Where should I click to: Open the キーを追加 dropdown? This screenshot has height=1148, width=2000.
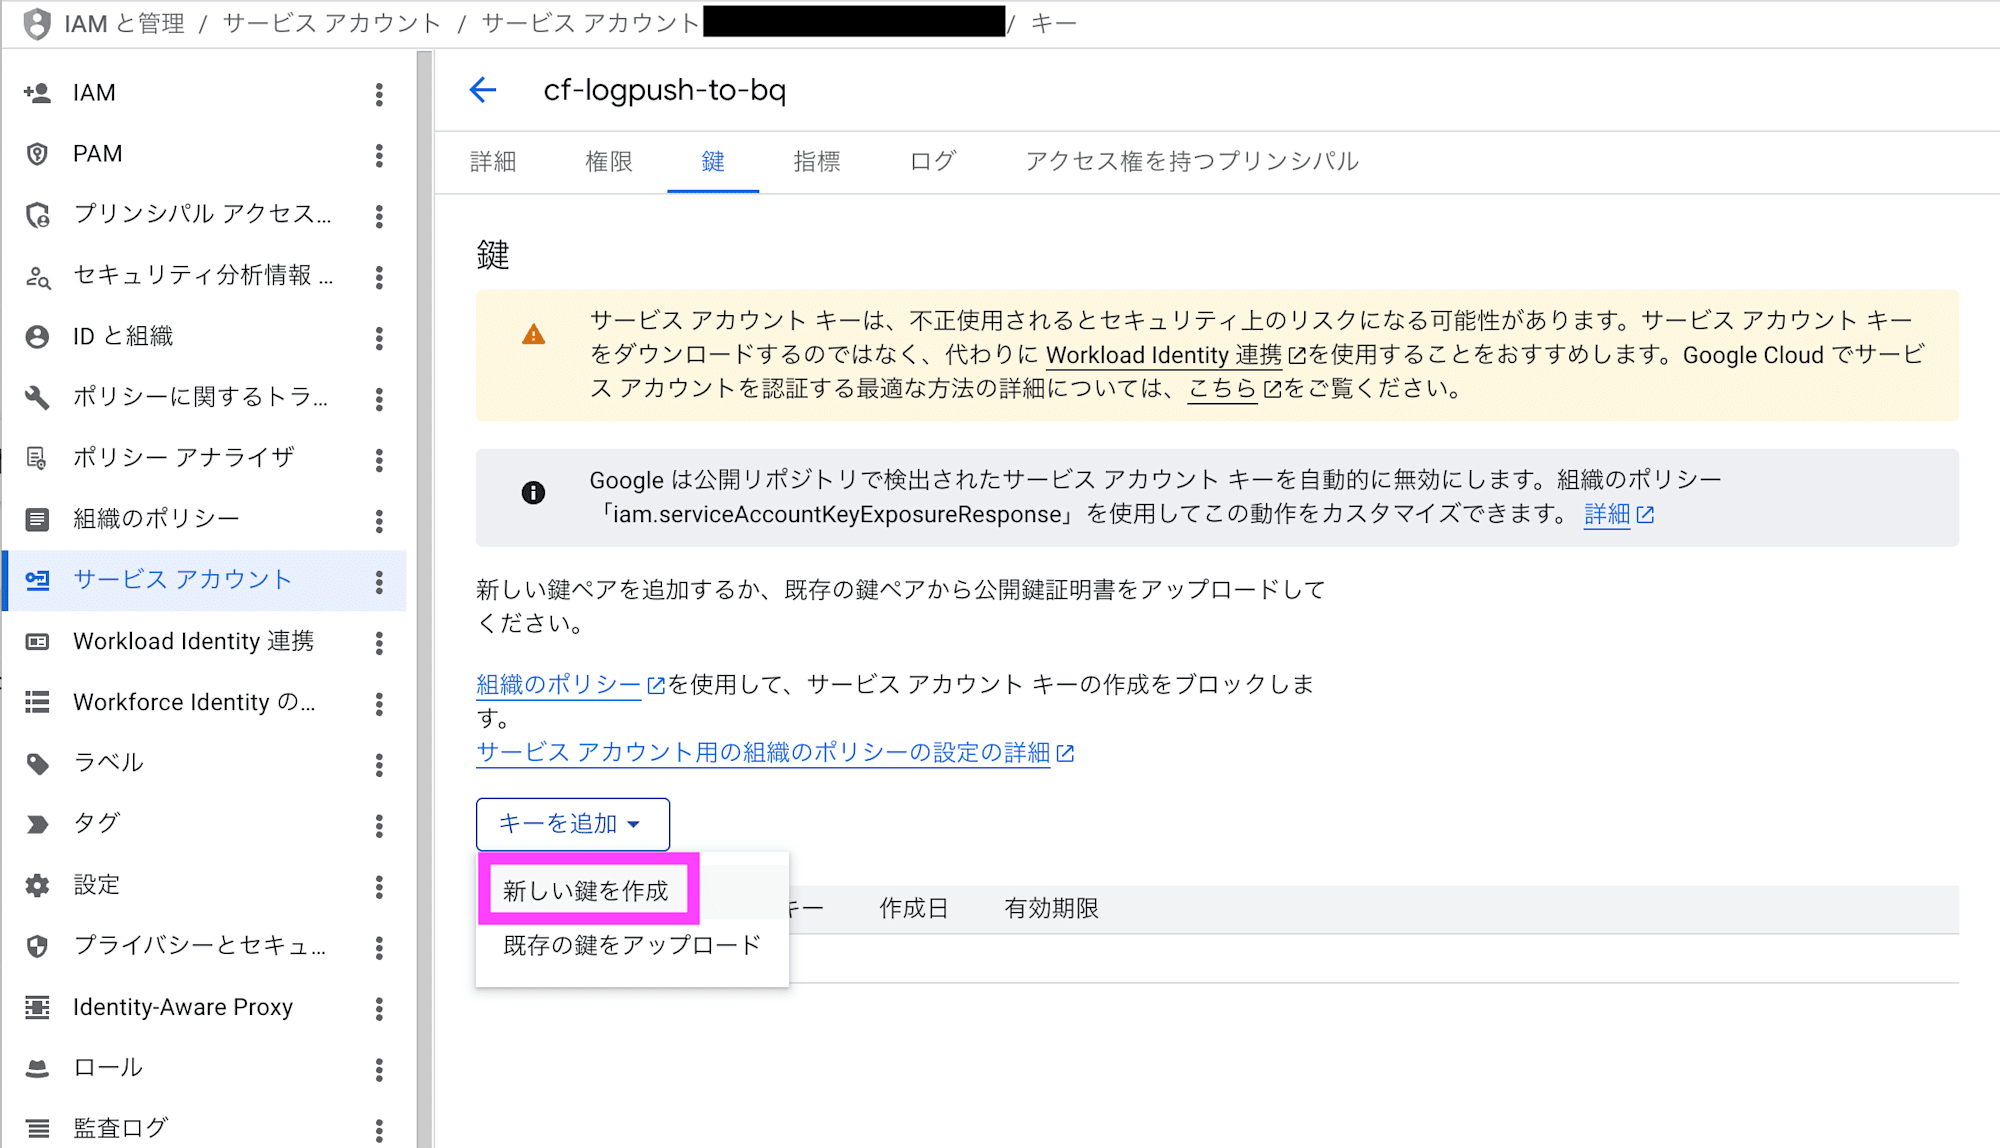pyautogui.click(x=572, y=824)
